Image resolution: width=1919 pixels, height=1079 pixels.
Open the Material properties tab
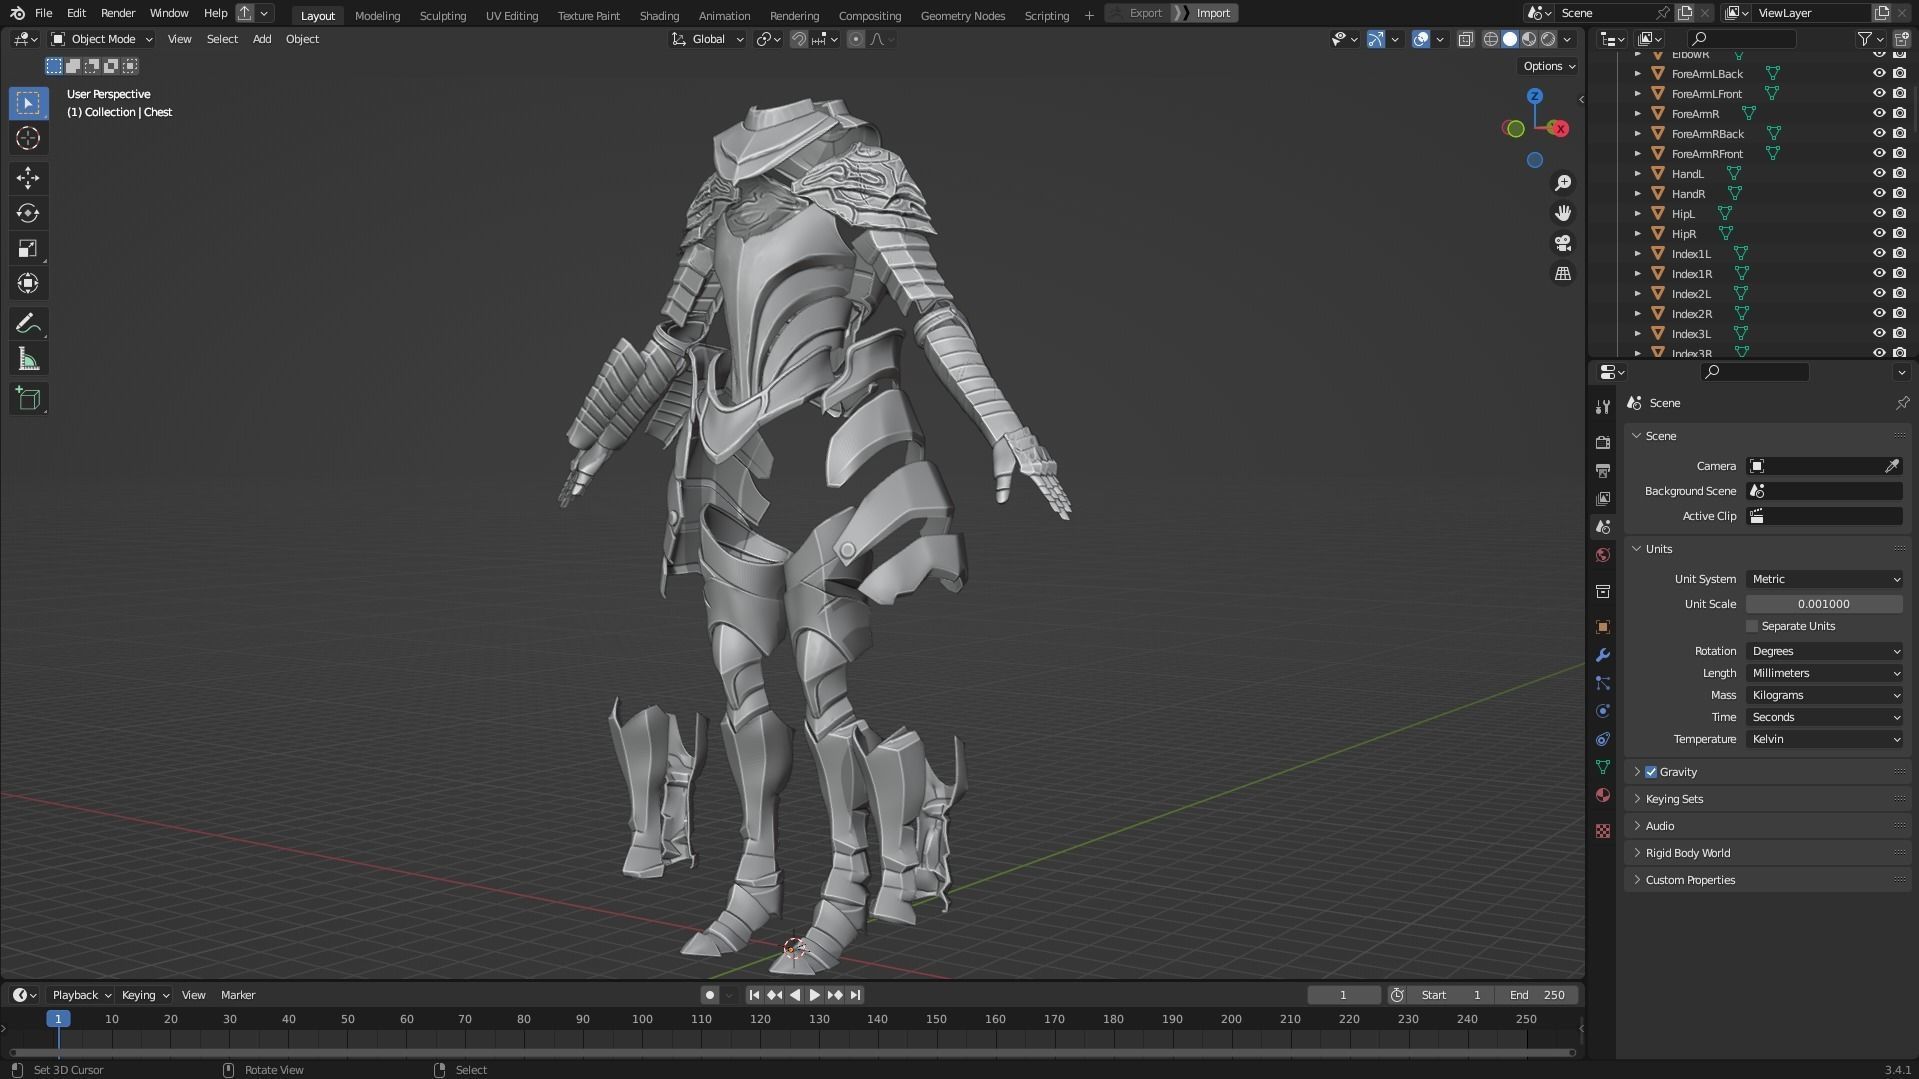click(1603, 795)
